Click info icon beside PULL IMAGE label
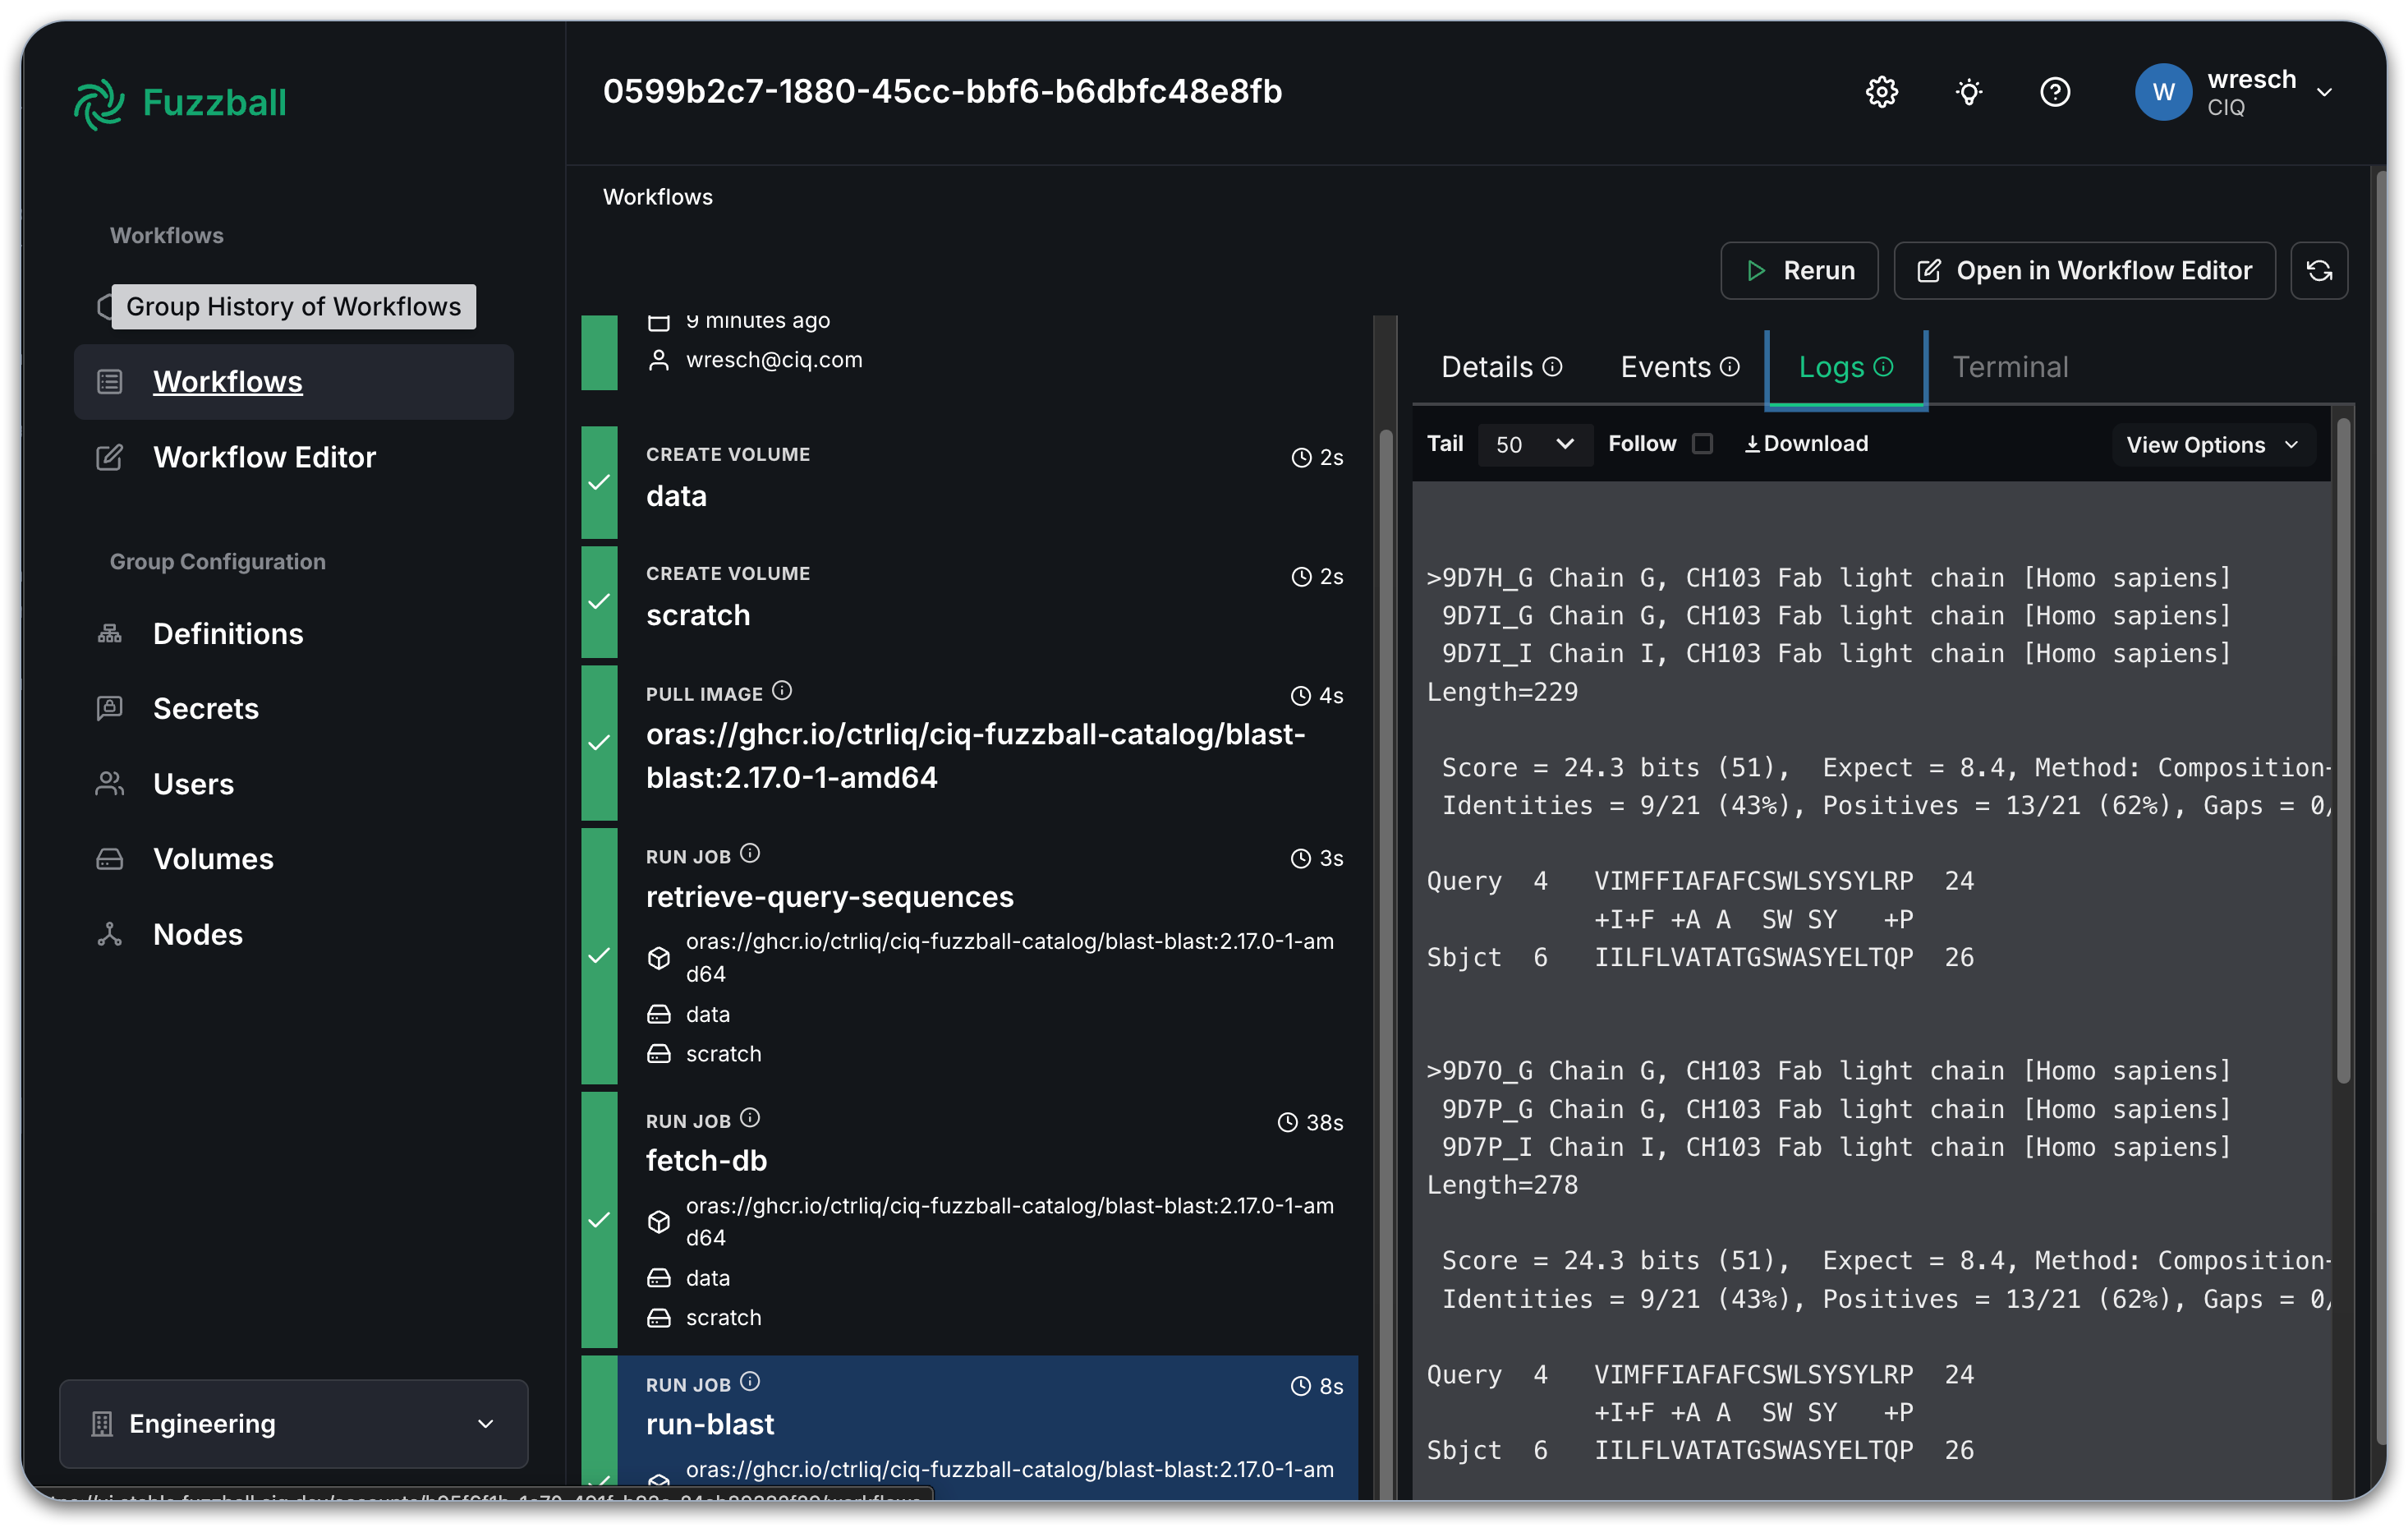The image size is (2408, 1528). [782, 691]
